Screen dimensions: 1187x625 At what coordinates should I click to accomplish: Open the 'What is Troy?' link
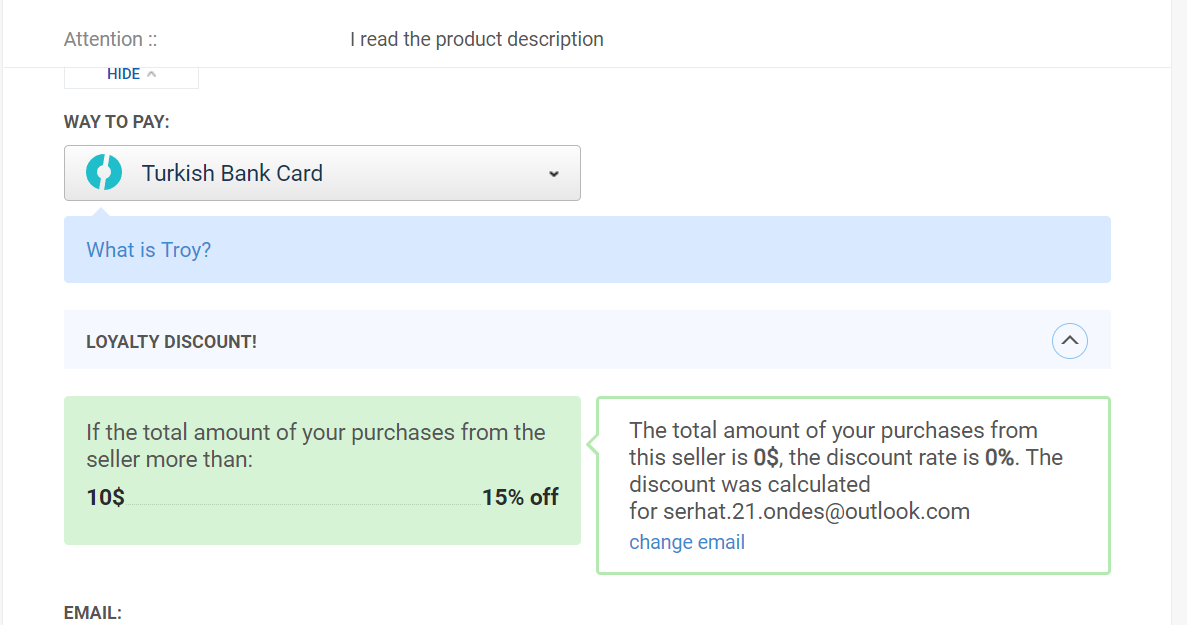point(149,250)
